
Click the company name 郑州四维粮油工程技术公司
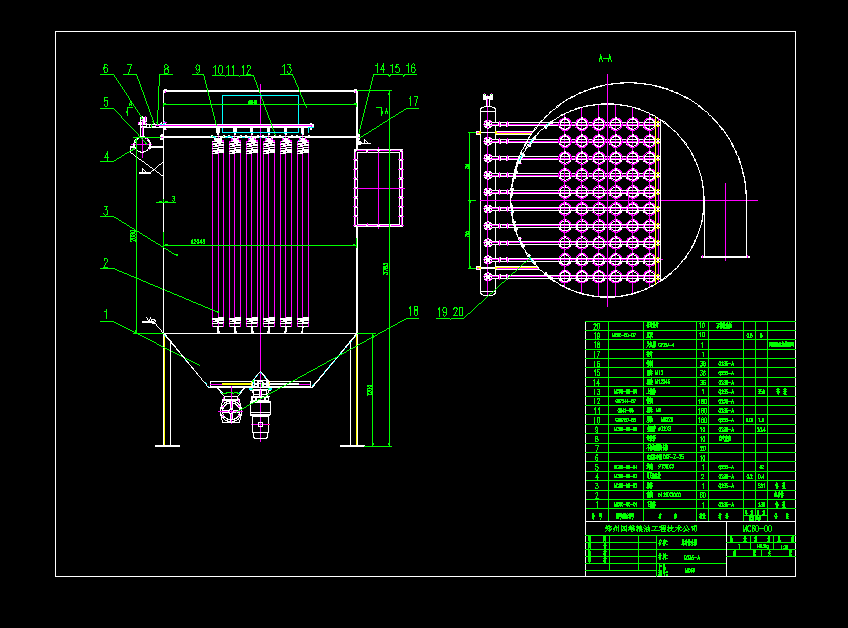click(651, 528)
